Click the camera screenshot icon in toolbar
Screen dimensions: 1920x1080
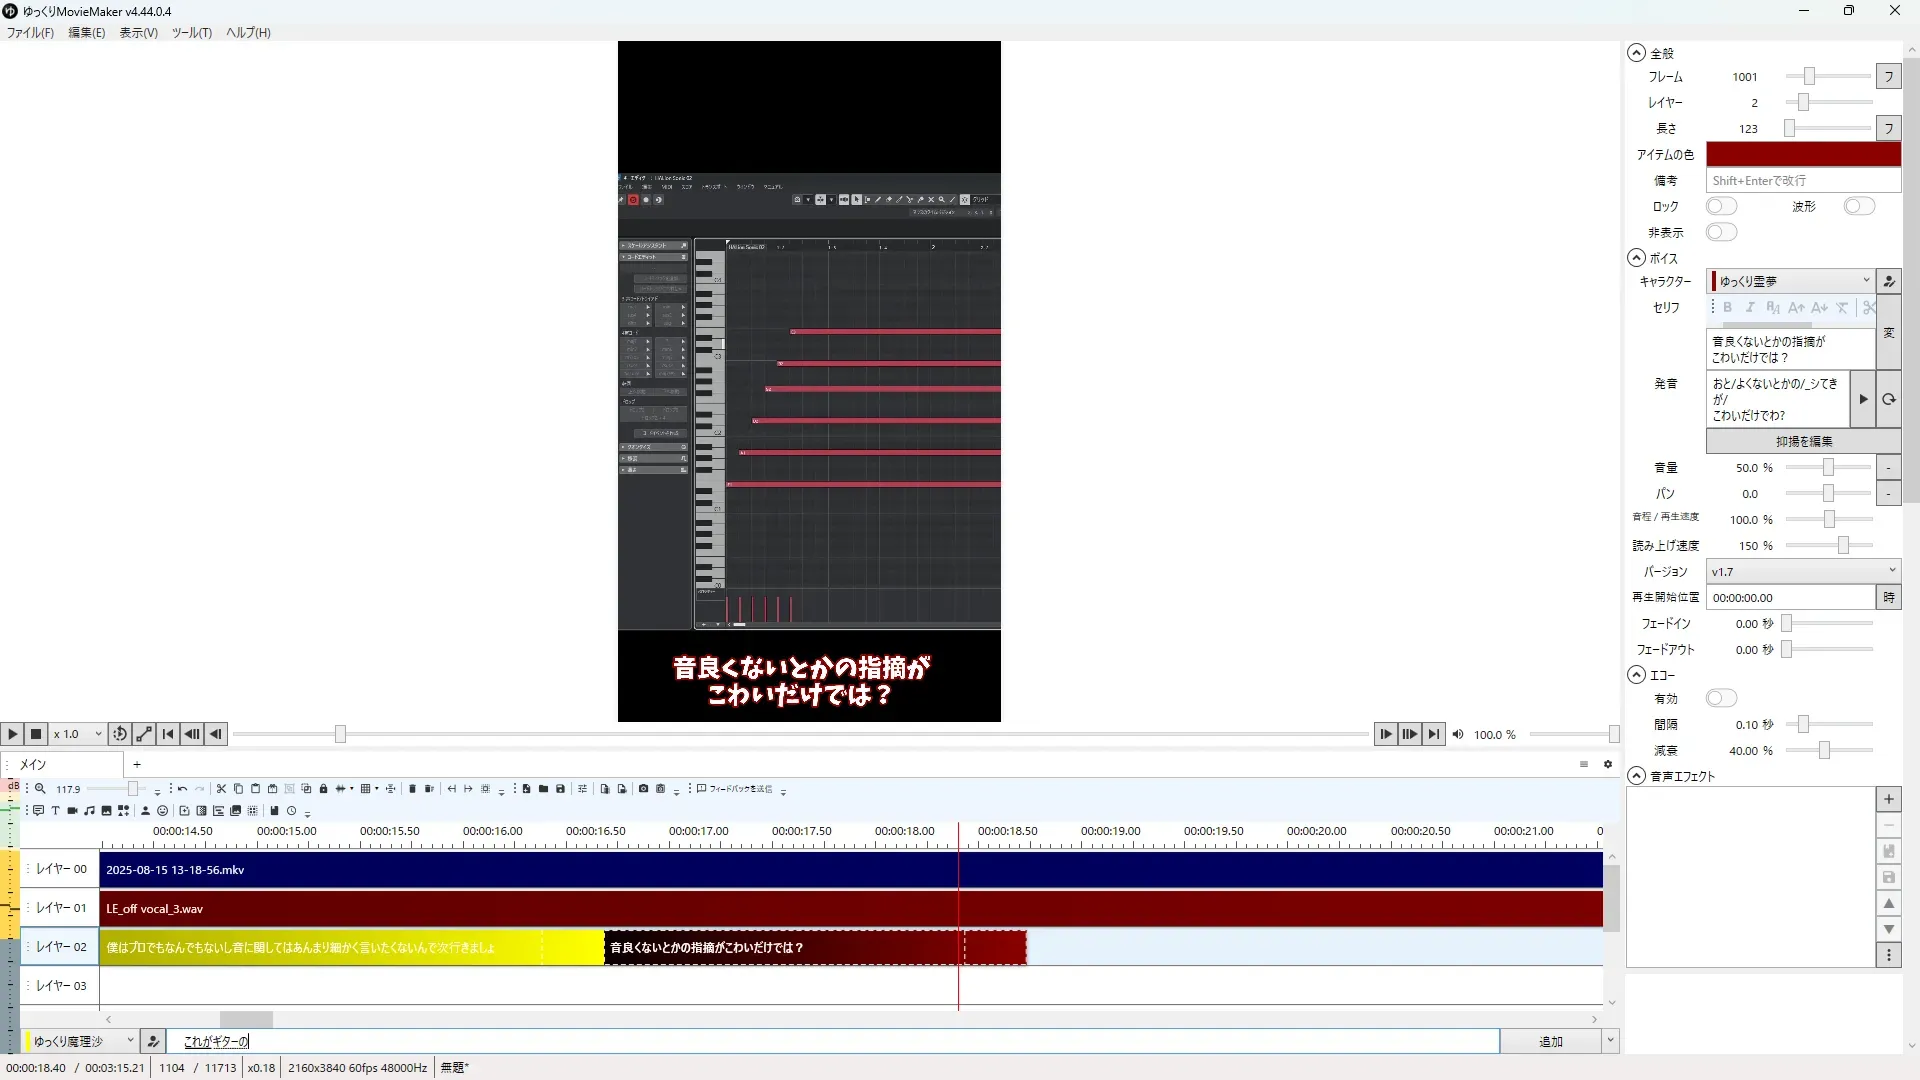(x=643, y=789)
